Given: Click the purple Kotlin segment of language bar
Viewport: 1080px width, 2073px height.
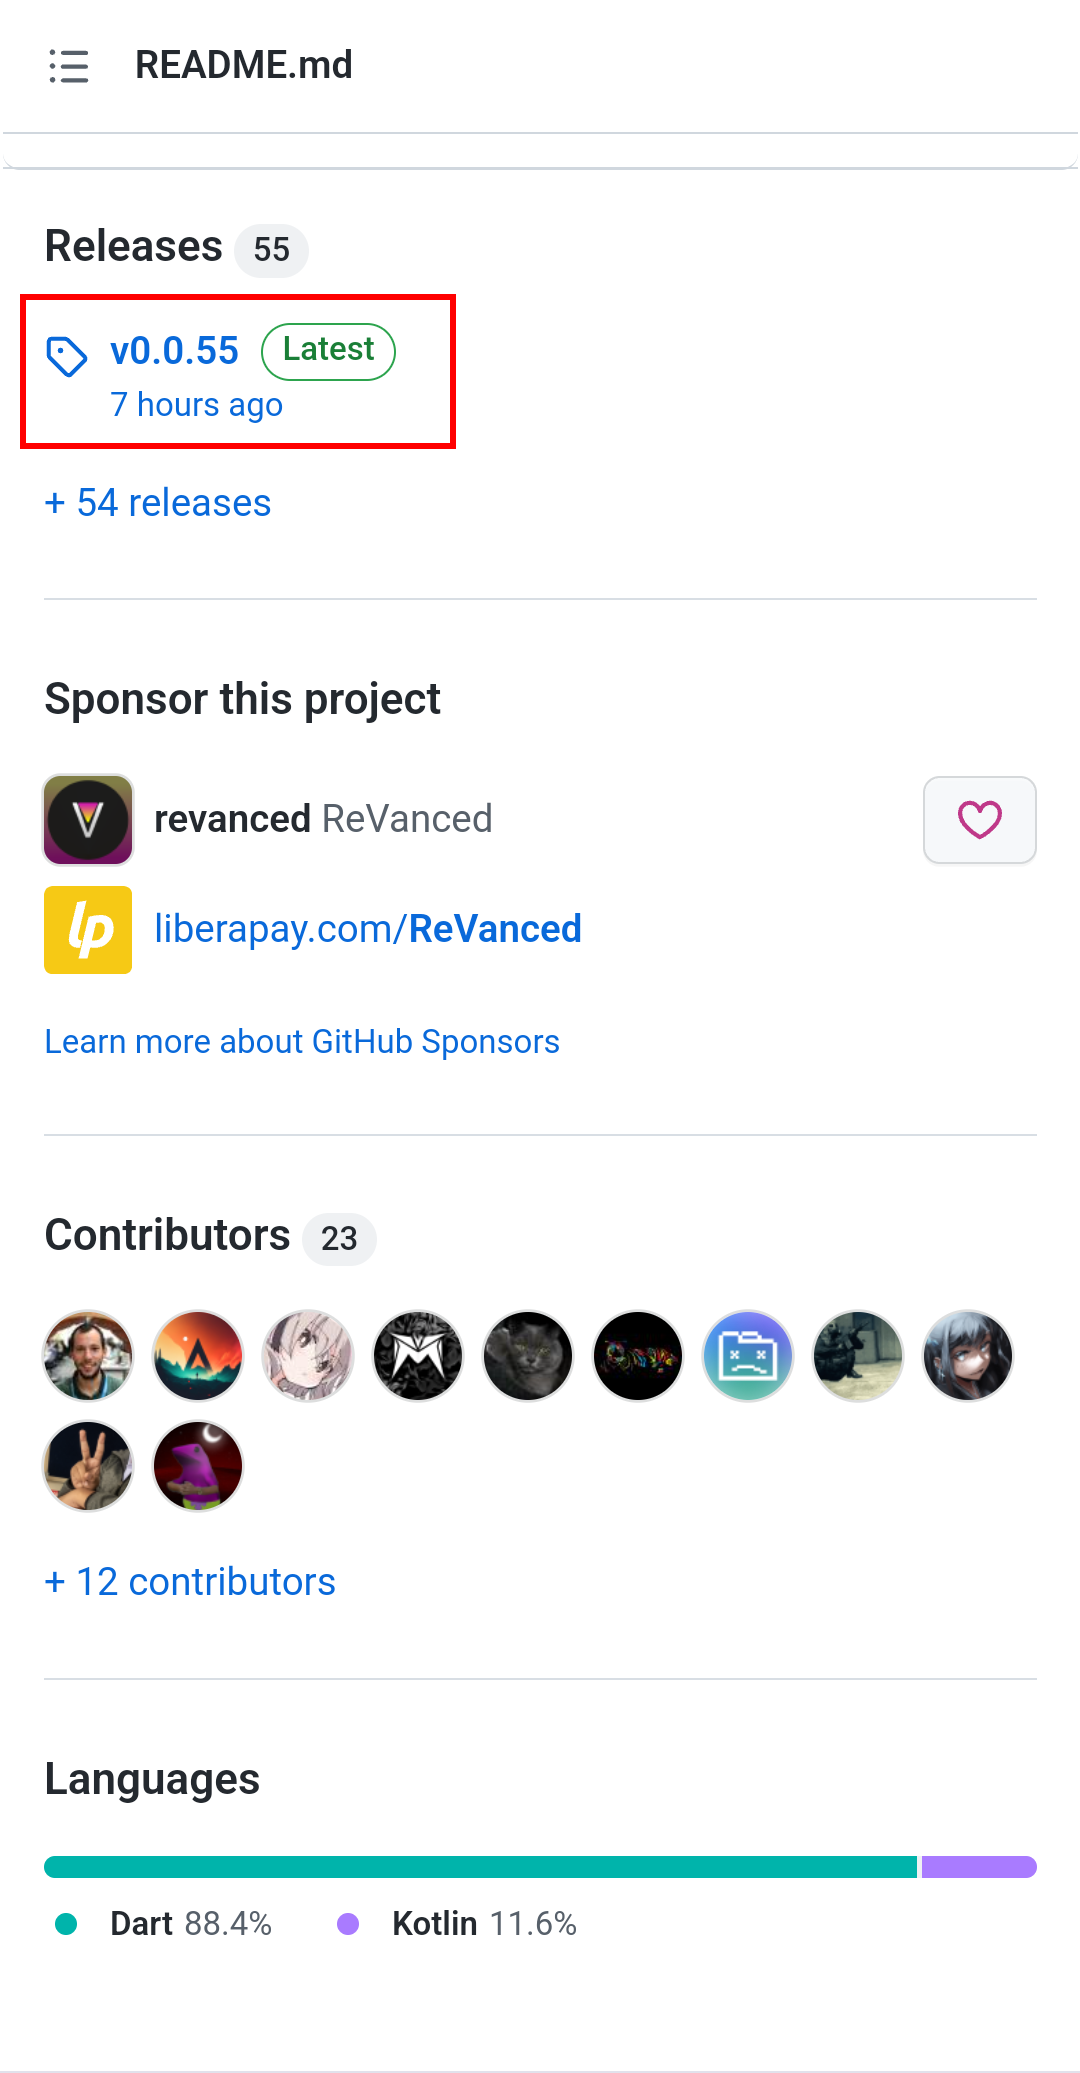Looking at the screenshot, I should tap(978, 1867).
